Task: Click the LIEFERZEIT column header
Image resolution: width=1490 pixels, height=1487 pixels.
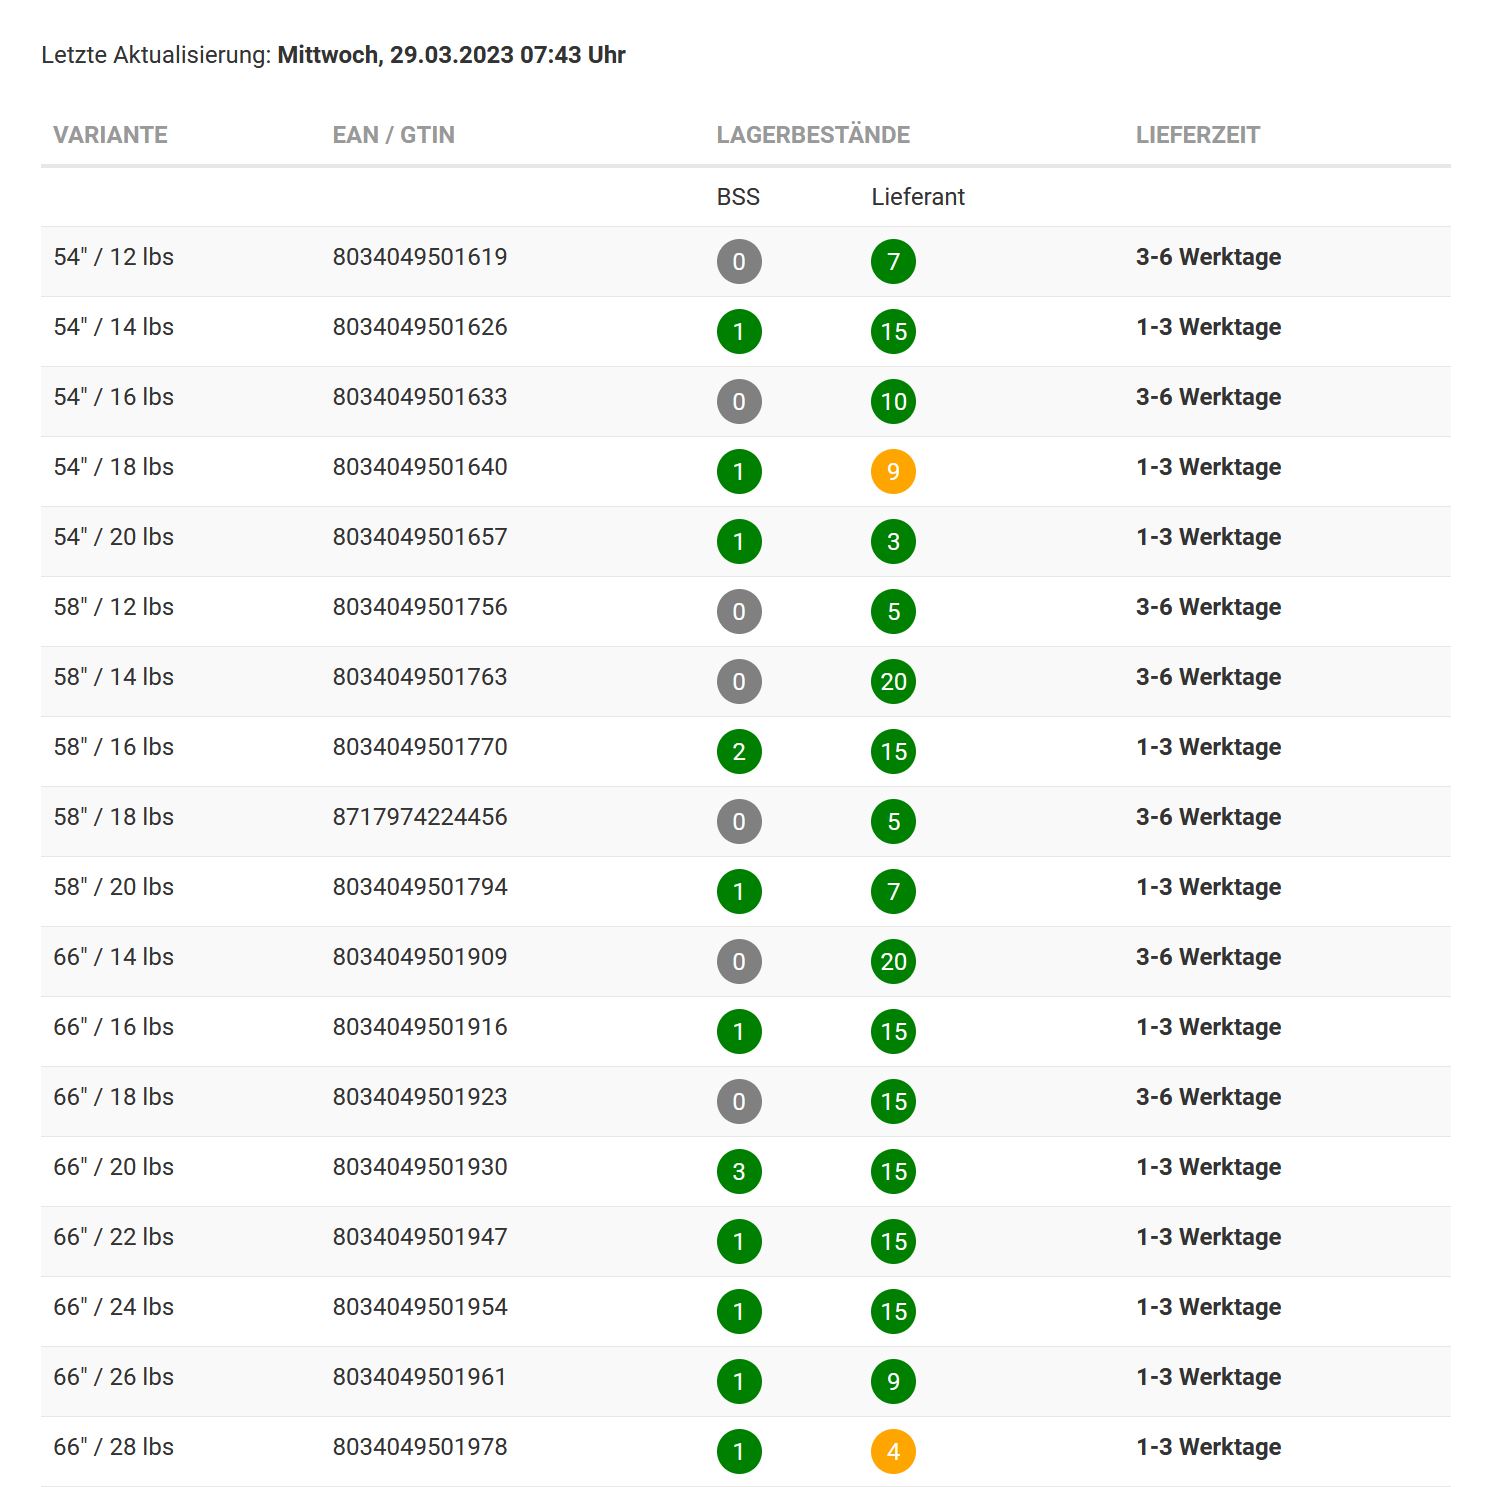Action: pyautogui.click(x=1197, y=135)
